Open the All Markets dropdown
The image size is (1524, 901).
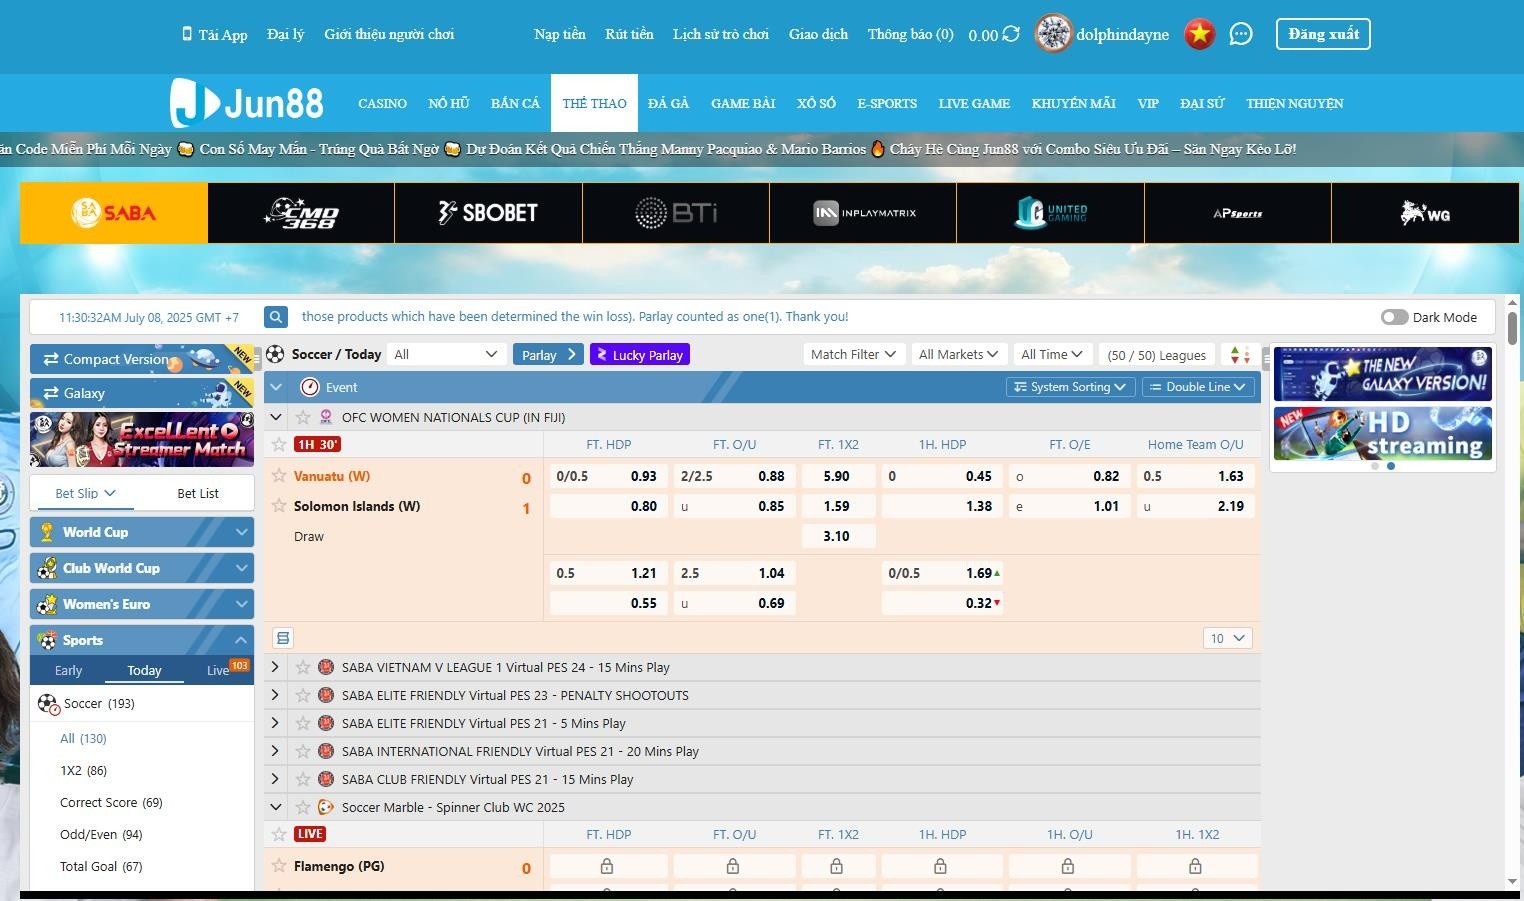tap(958, 354)
